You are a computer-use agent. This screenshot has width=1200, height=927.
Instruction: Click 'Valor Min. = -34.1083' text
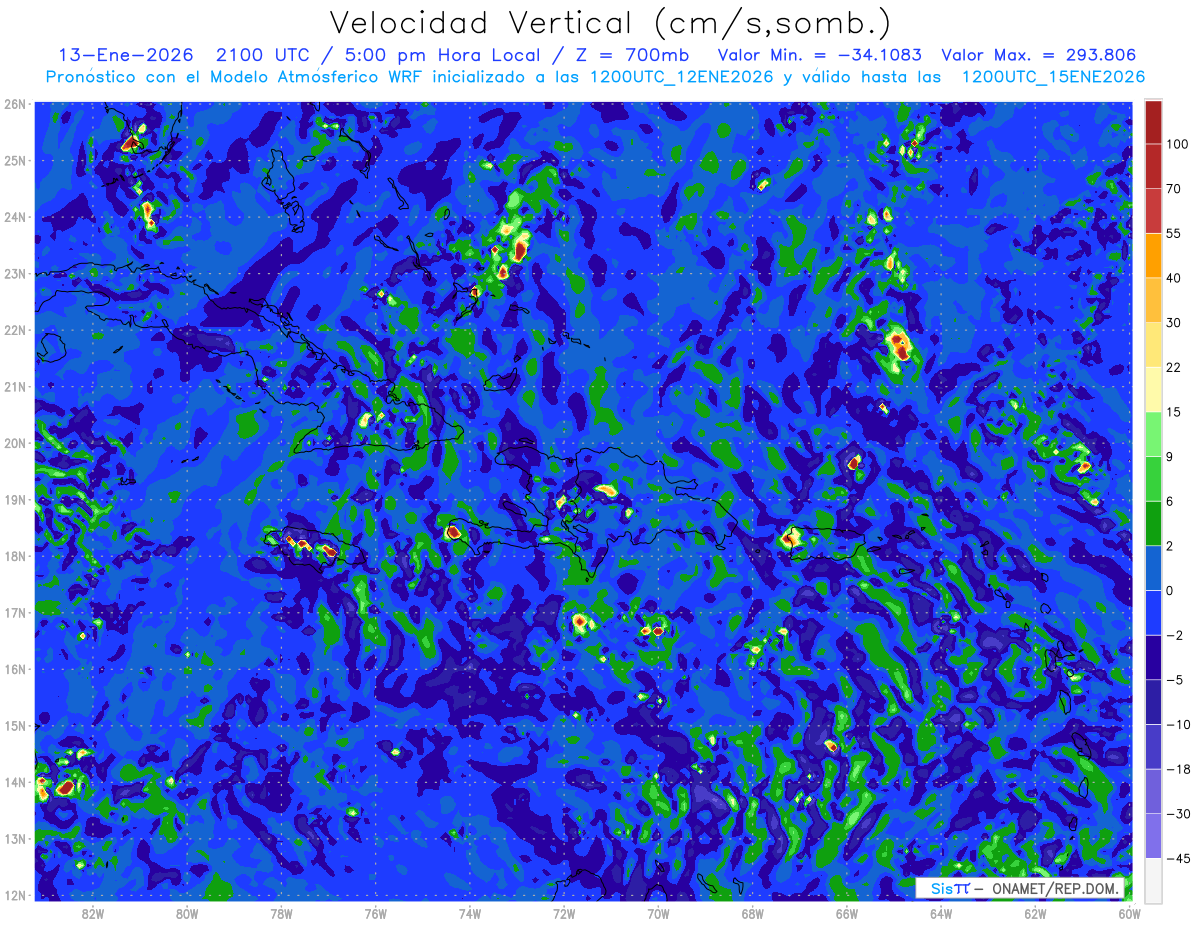click(x=821, y=55)
